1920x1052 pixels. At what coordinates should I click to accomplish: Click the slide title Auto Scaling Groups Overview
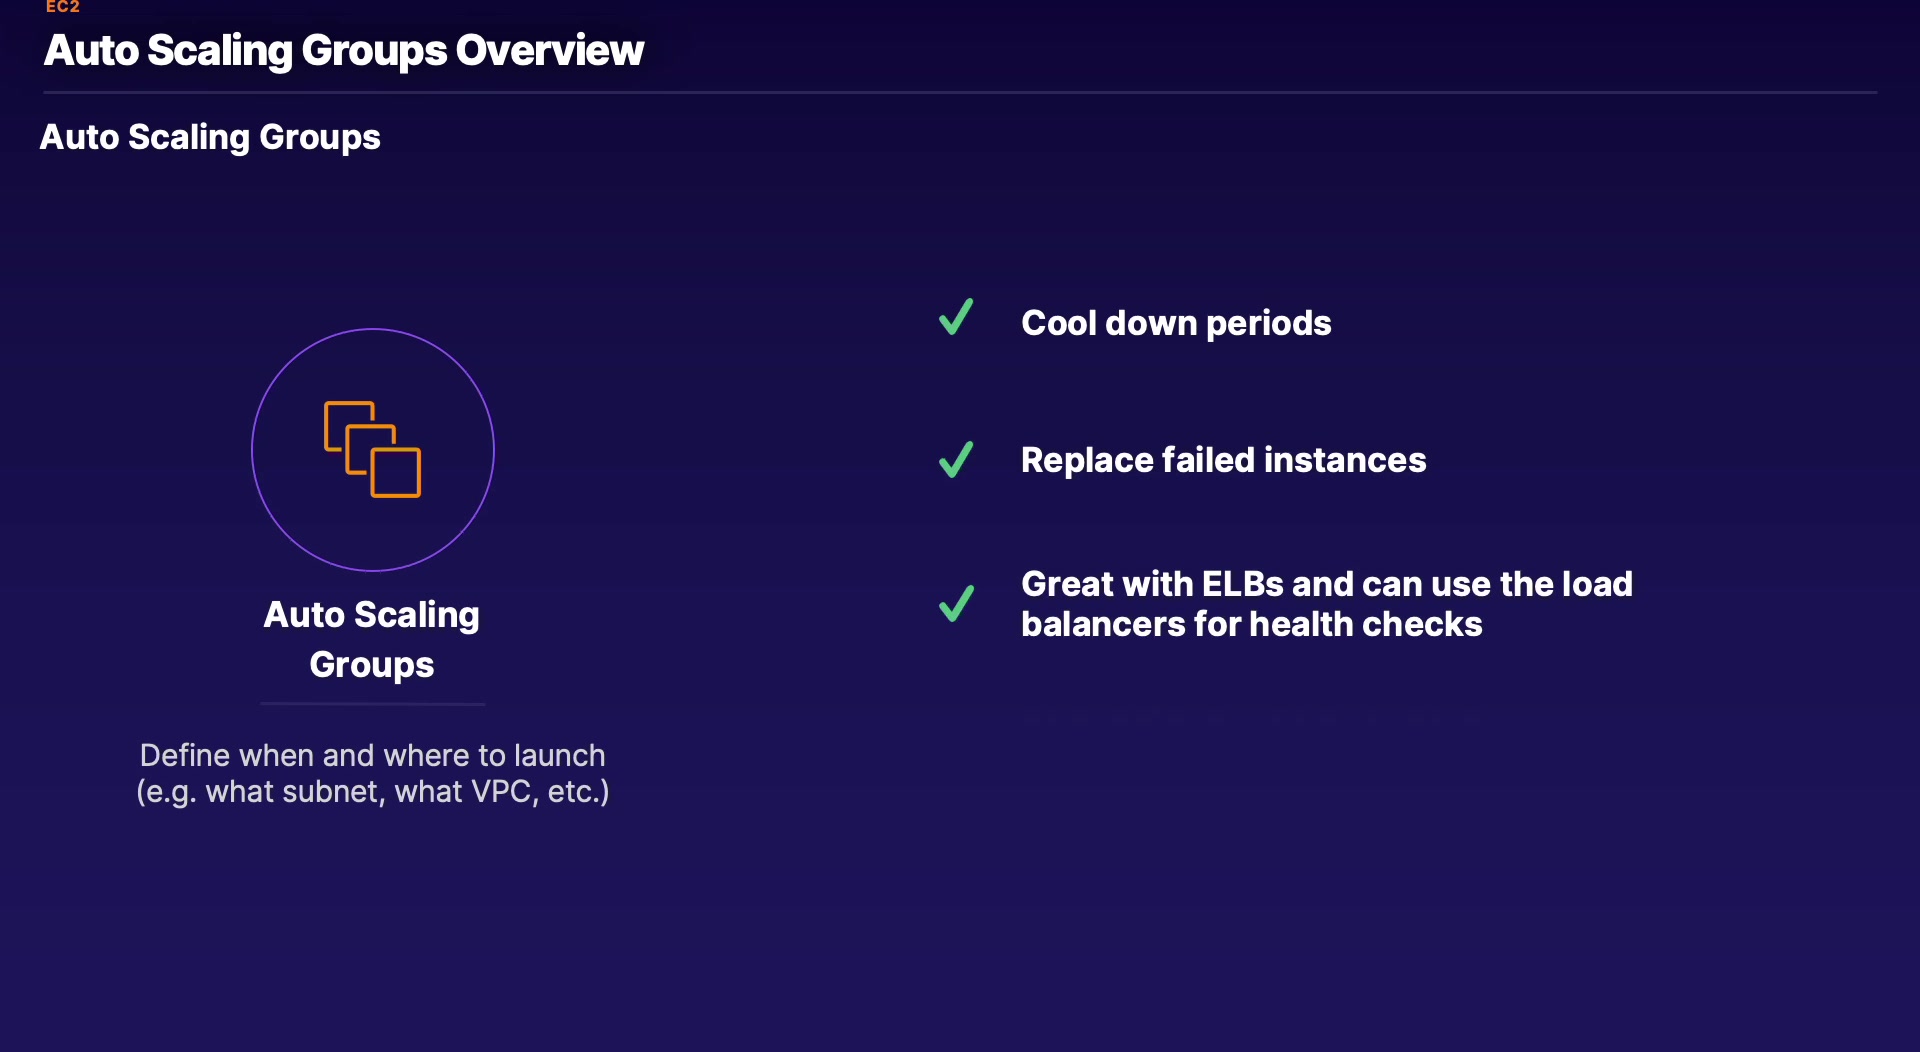pos(343,50)
